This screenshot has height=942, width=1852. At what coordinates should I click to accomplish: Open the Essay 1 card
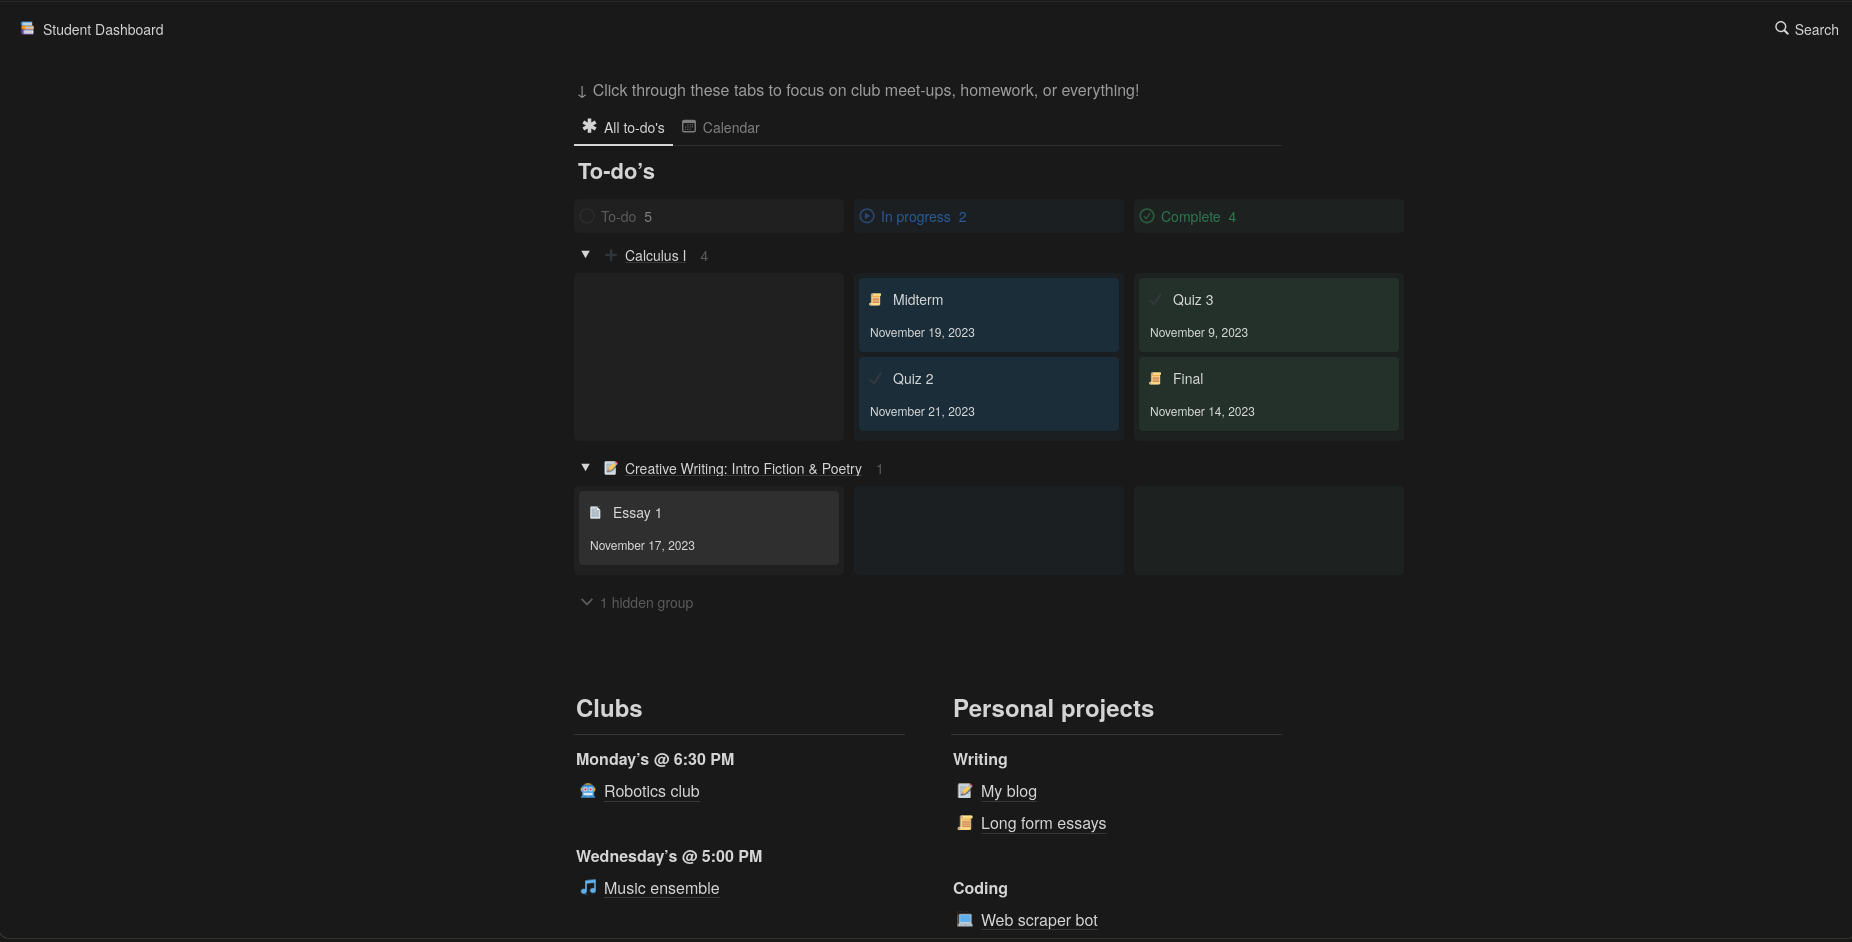pos(708,528)
